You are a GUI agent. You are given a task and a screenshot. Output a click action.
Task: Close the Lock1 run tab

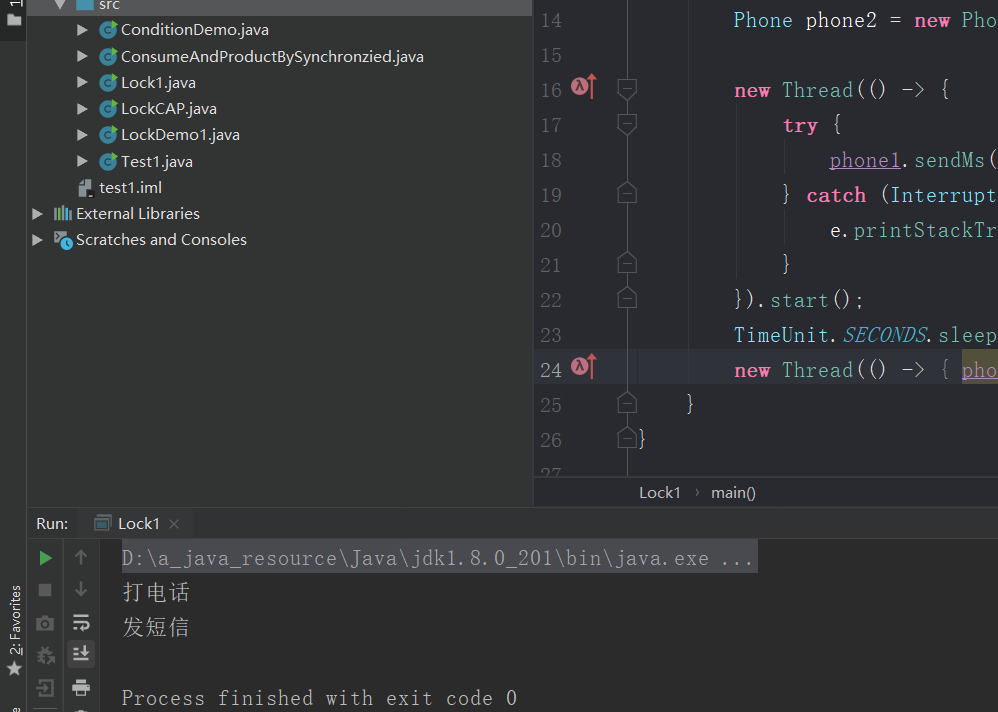(x=174, y=524)
